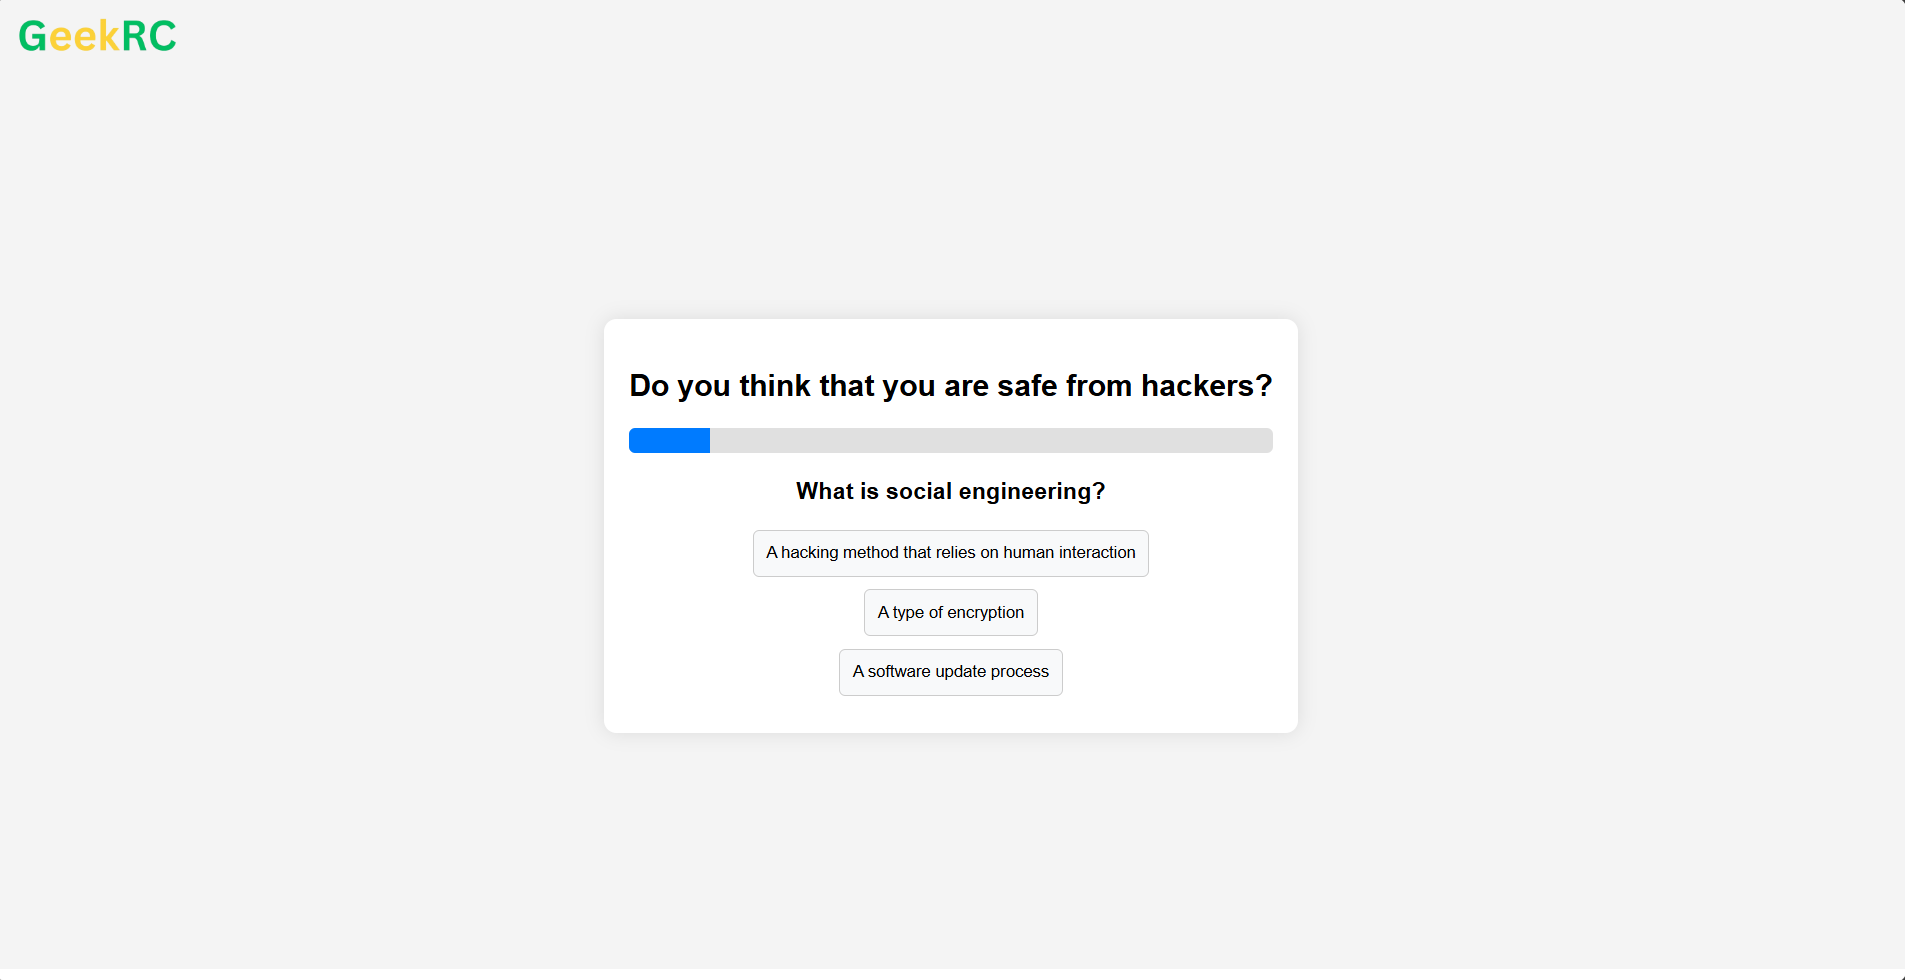This screenshot has height=980, width=1905.
Task: Pick 'A software update process' option
Action: point(950,672)
